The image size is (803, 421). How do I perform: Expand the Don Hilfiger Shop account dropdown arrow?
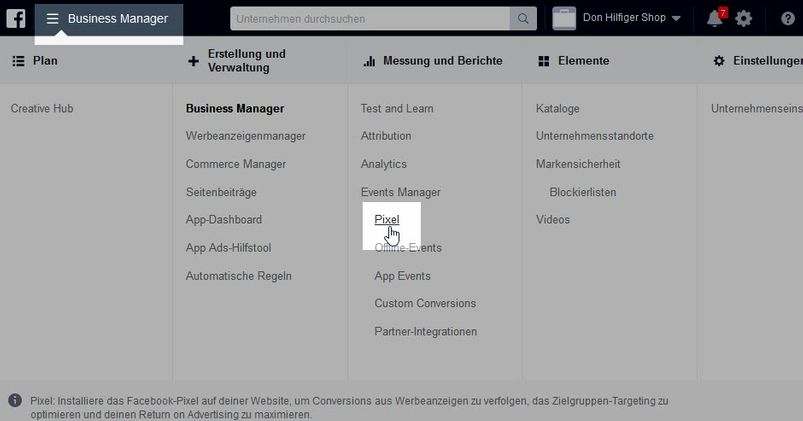point(676,18)
